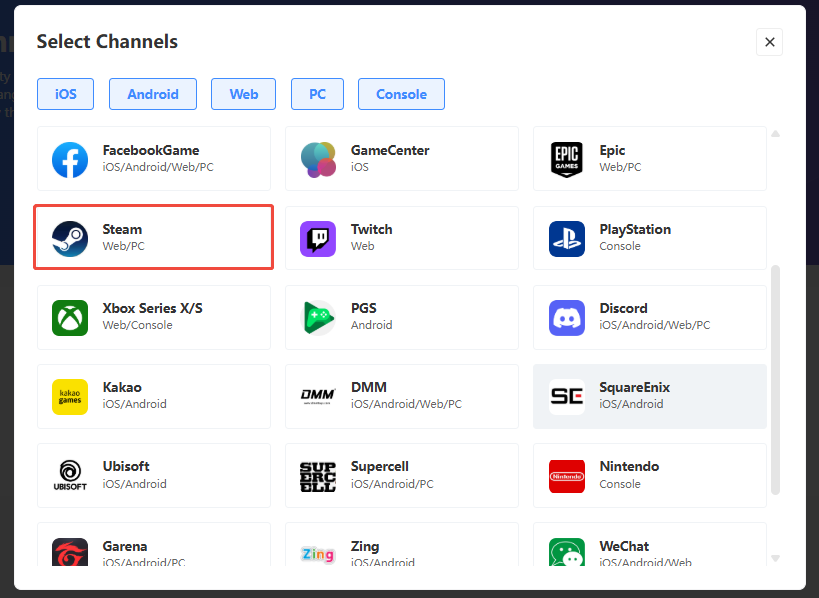
Task: Click the Steam logo icon
Action: (70, 239)
